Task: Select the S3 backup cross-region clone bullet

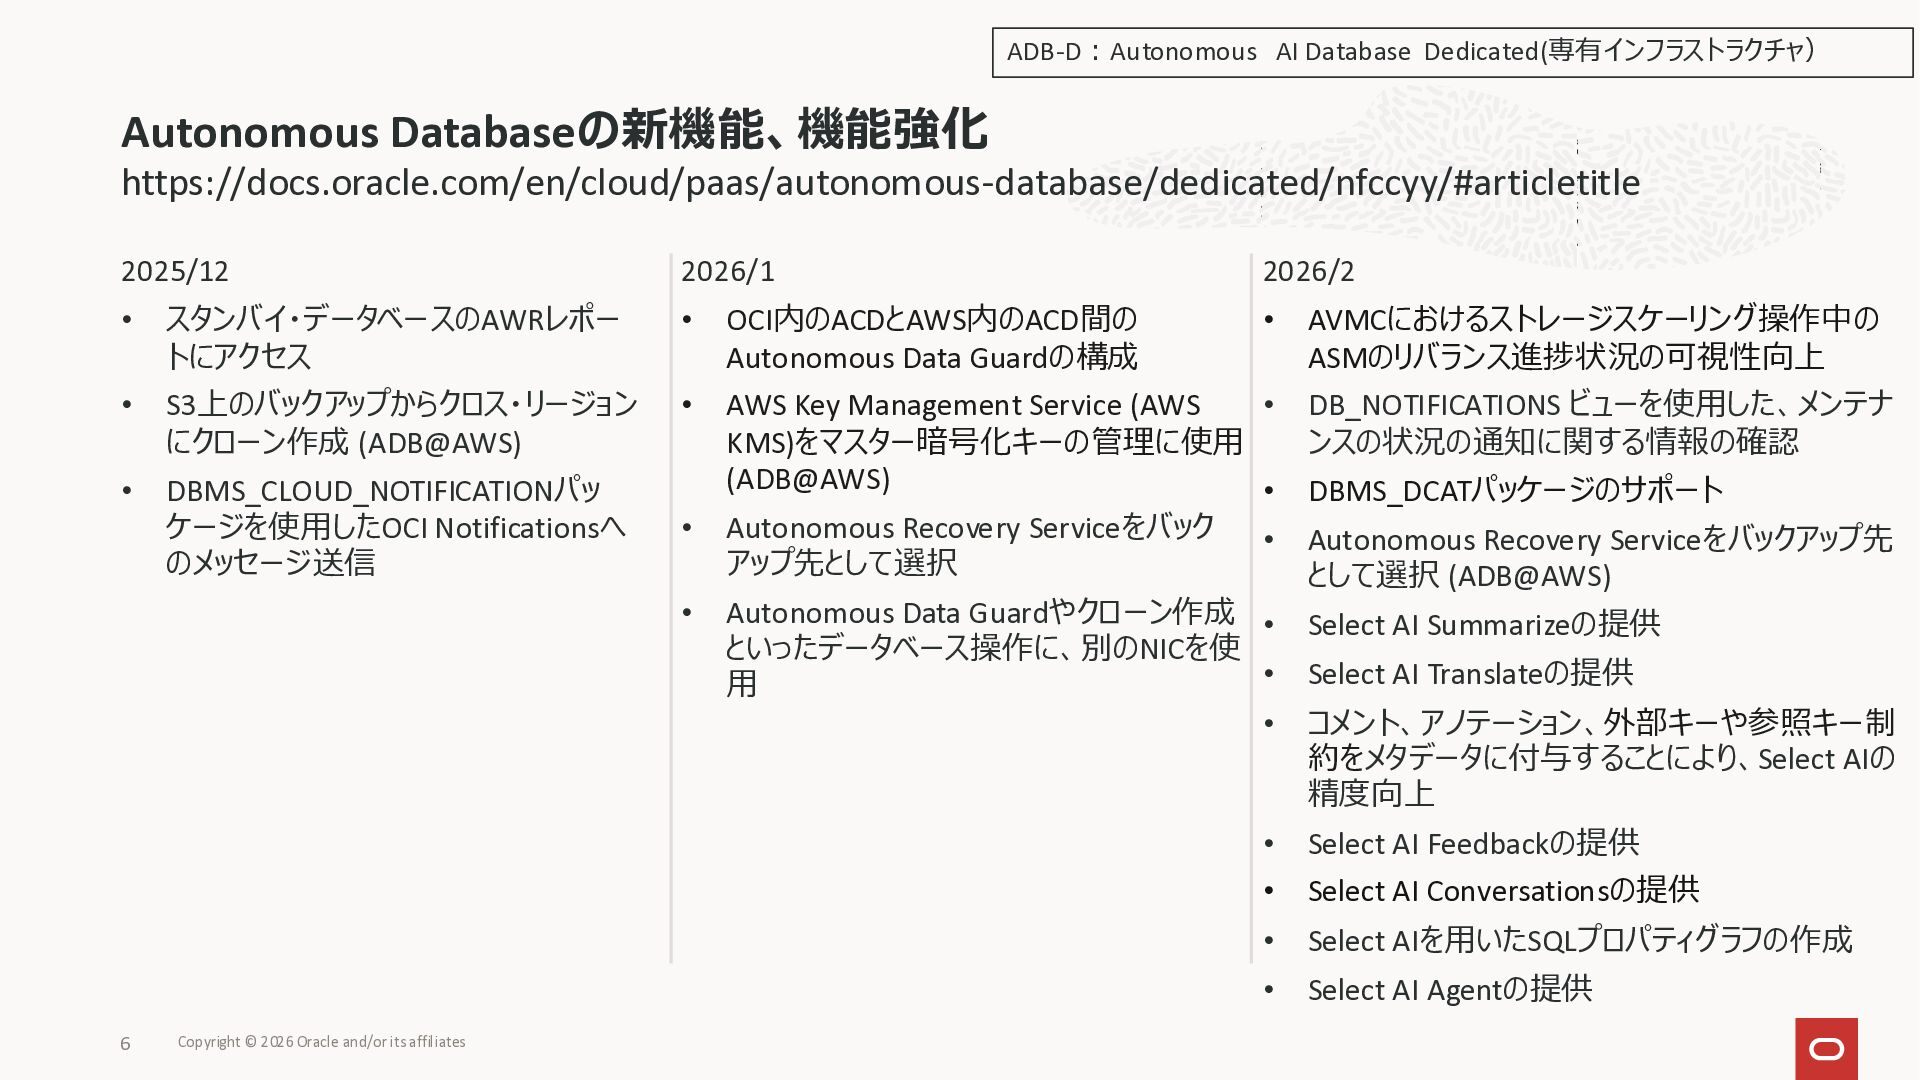Action: [400, 422]
